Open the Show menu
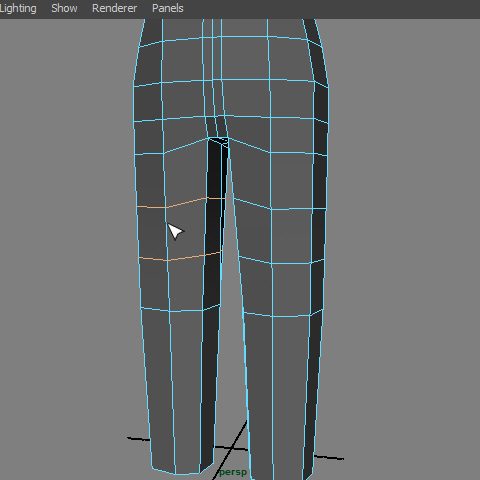 (x=64, y=8)
